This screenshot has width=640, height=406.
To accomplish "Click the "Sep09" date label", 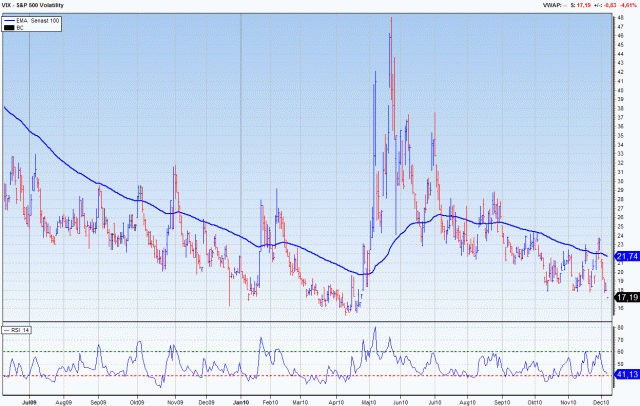I will click(98, 402).
